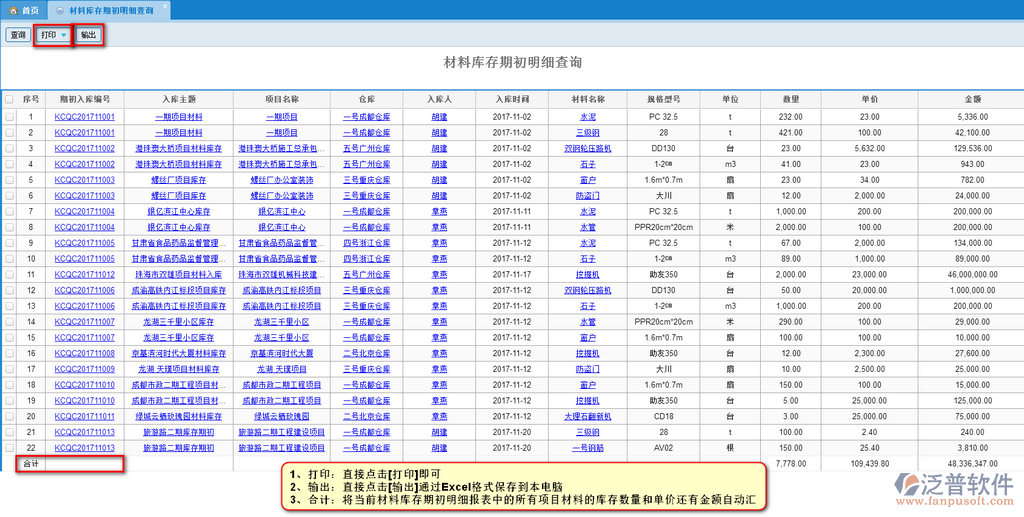Open the 一号钢筋 material link
The height and width of the screenshot is (517, 1024).
pos(587,447)
